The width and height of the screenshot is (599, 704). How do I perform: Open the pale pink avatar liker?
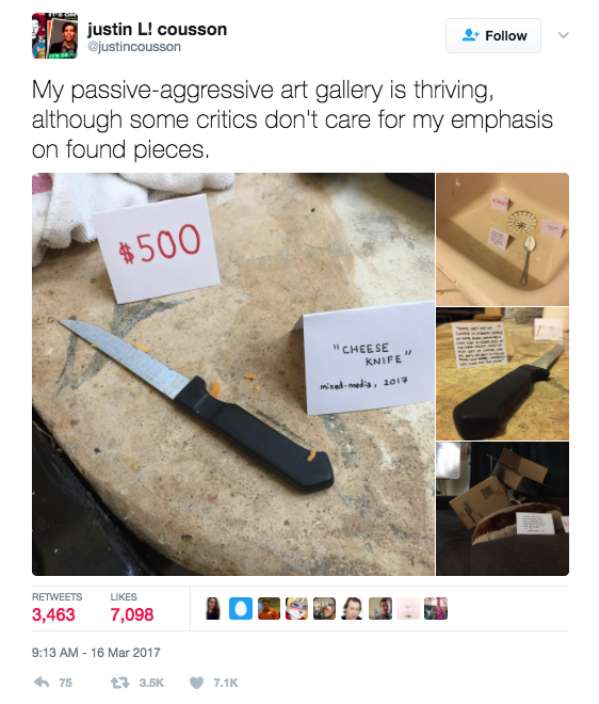(x=408, y=608)
